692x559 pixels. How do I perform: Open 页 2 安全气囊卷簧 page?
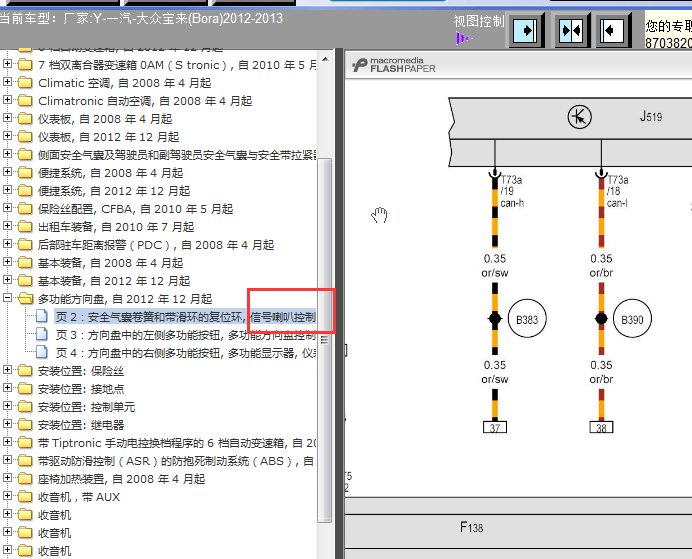pyautogui.click(x=185, y=317)
